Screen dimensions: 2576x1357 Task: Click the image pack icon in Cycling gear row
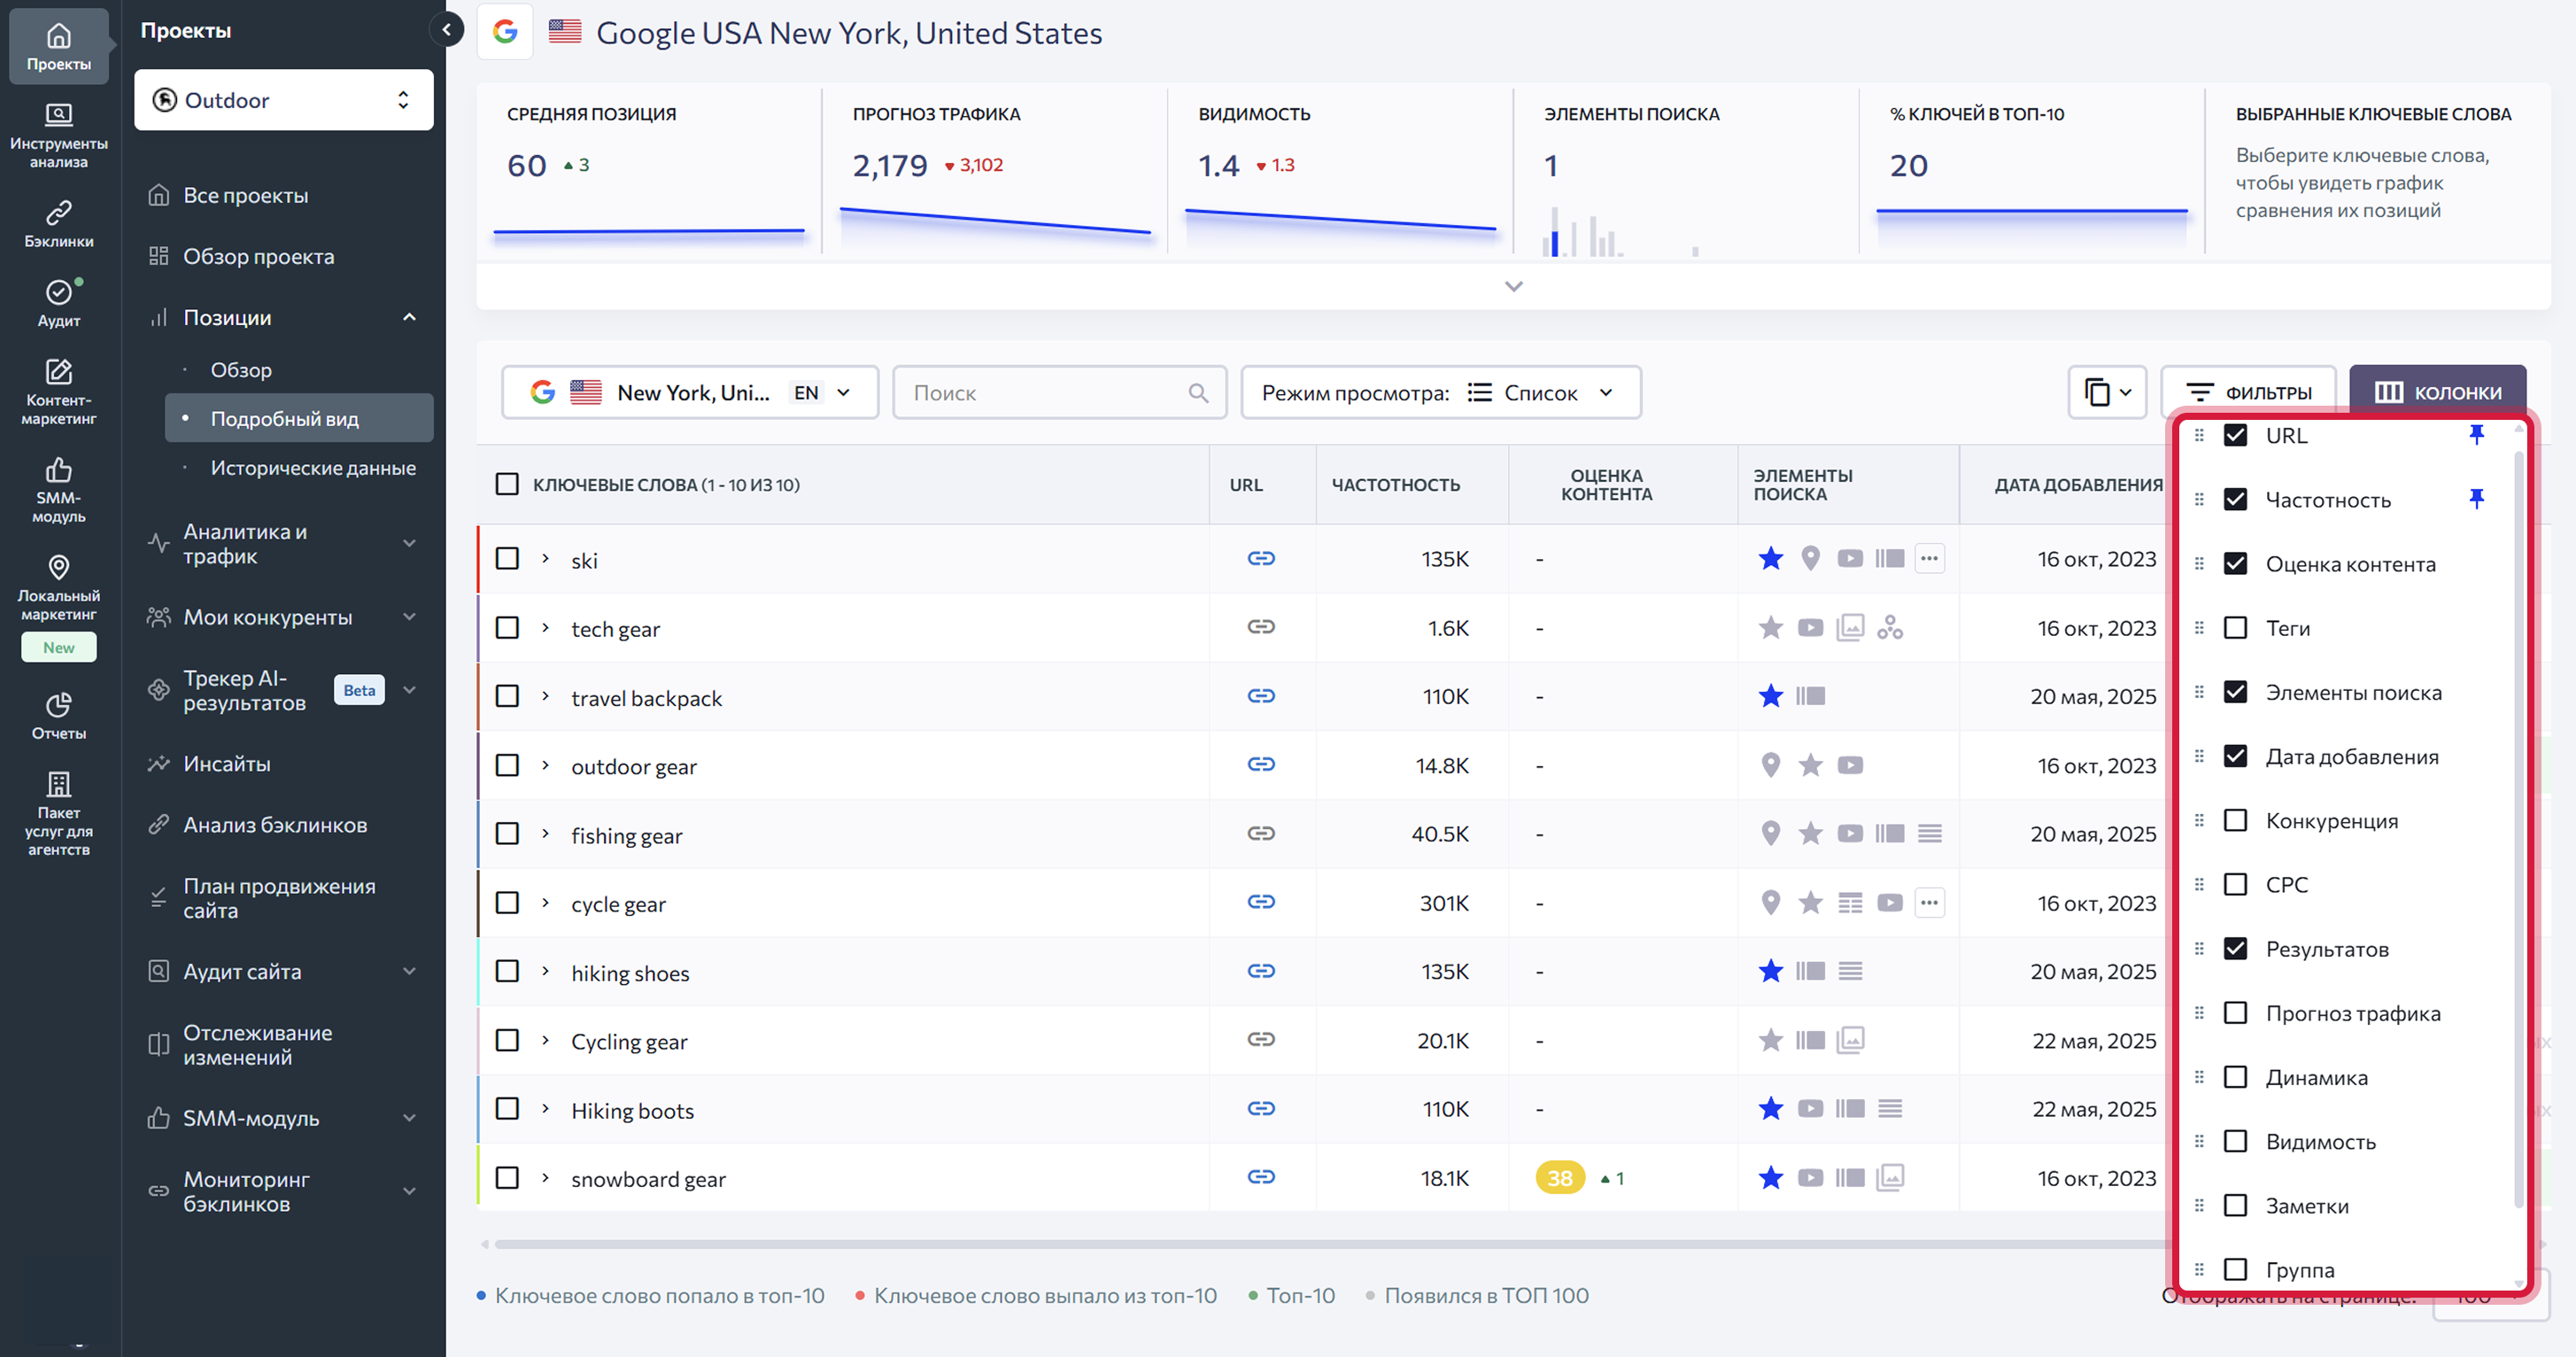click(1850, 1040)
